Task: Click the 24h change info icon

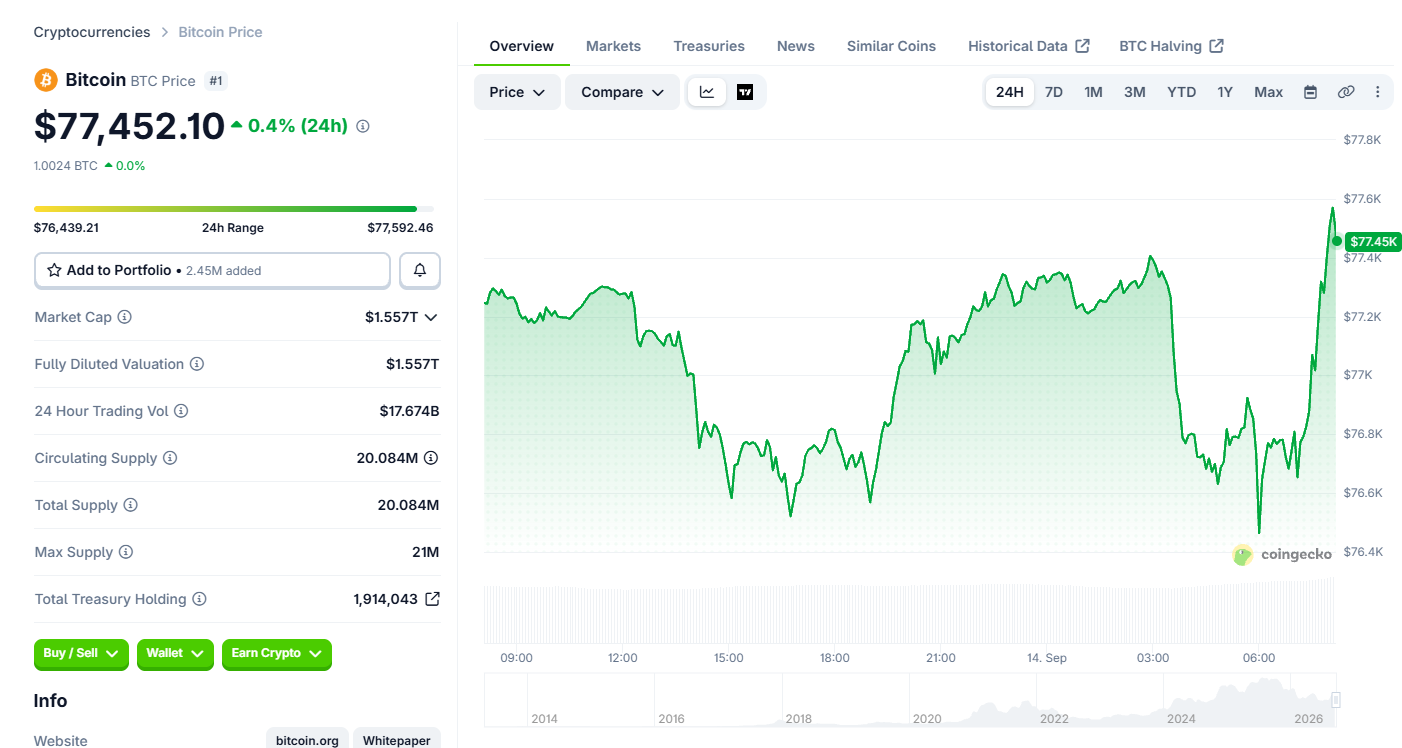Action: tap(363, 126)
